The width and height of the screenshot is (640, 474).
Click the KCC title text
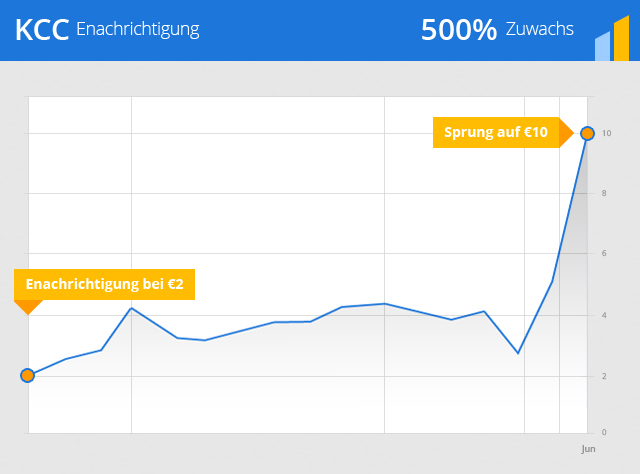(42, 30)
